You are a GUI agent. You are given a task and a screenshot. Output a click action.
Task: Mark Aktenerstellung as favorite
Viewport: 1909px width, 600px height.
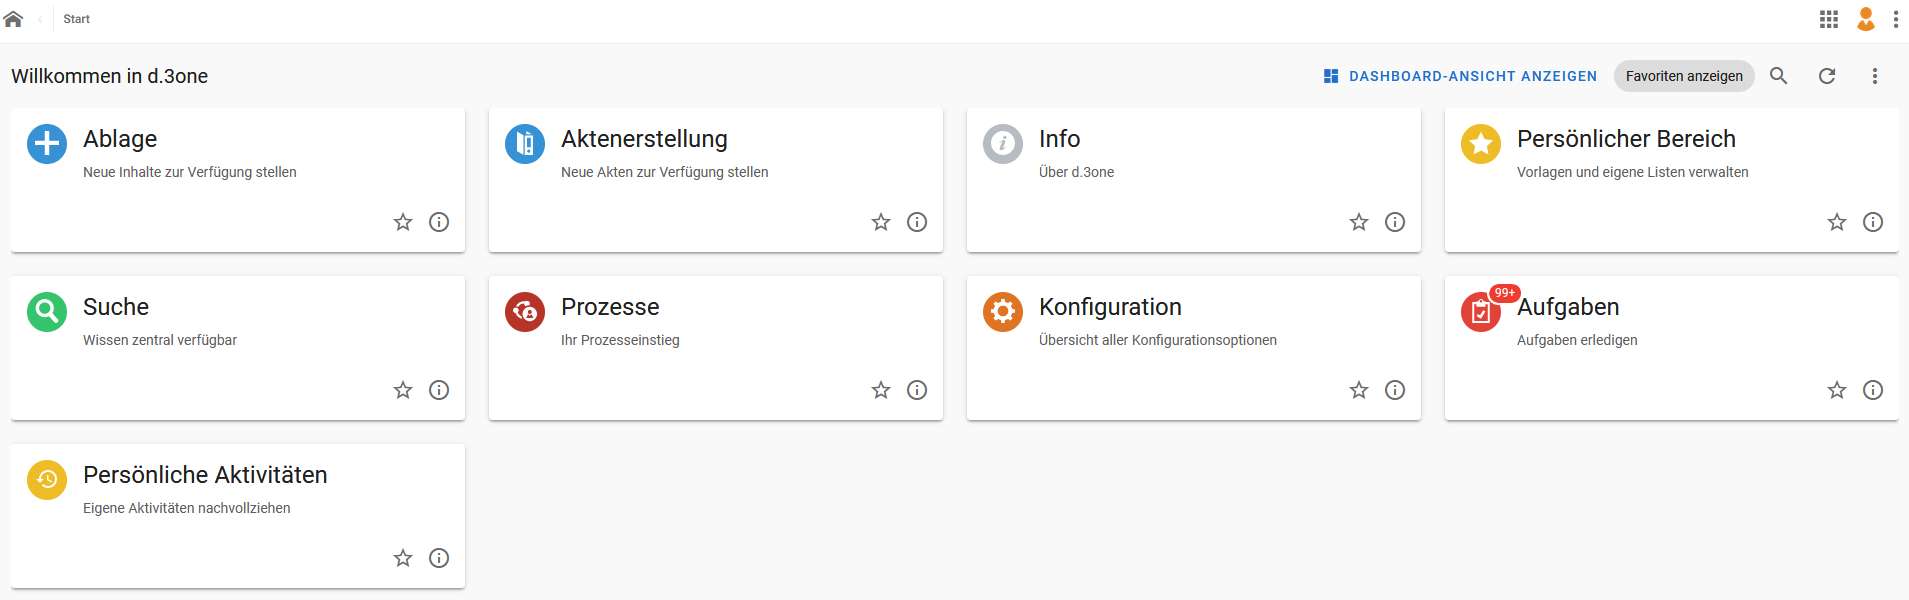(x=881, y=222)
